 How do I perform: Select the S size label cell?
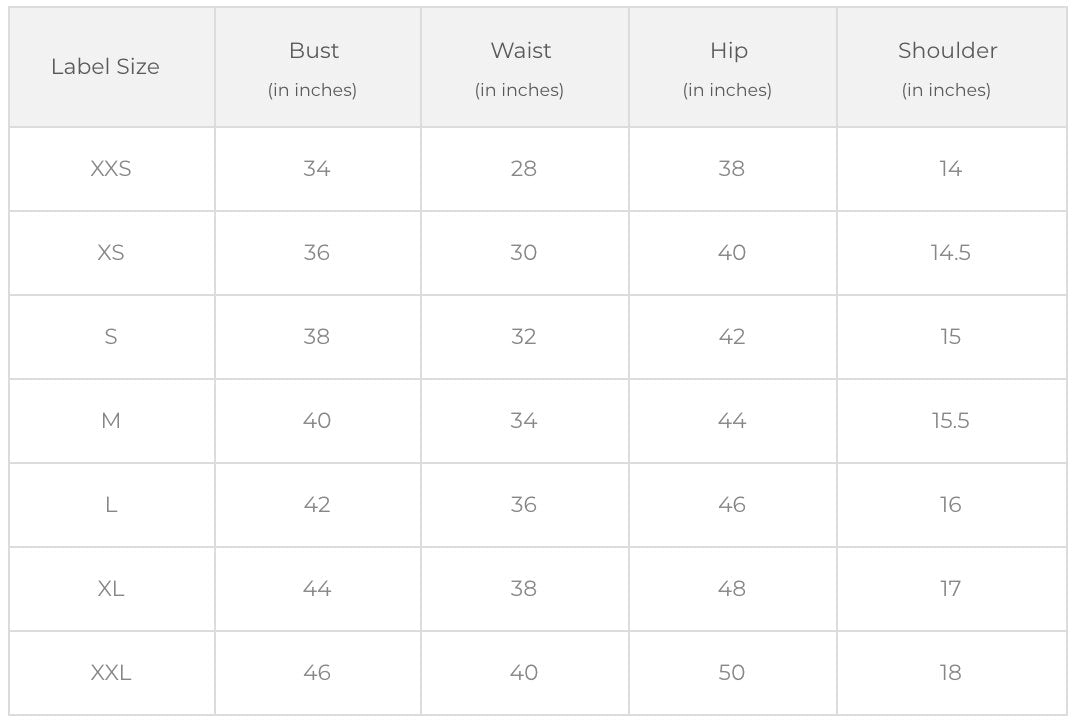pos(111,337)
